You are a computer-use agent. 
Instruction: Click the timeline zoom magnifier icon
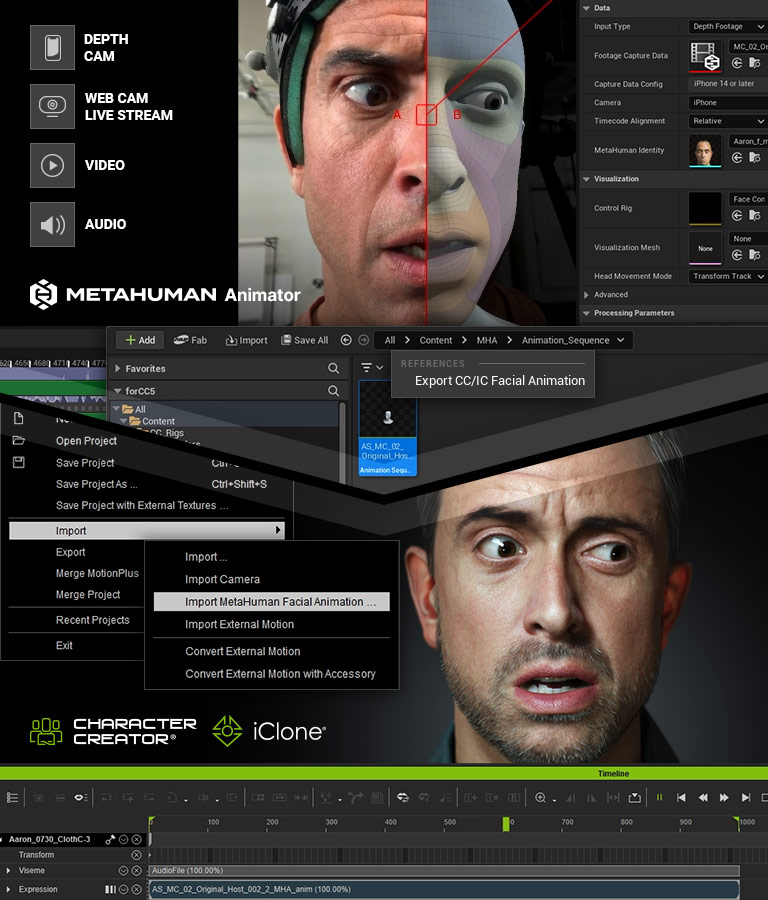coord(541,797)
